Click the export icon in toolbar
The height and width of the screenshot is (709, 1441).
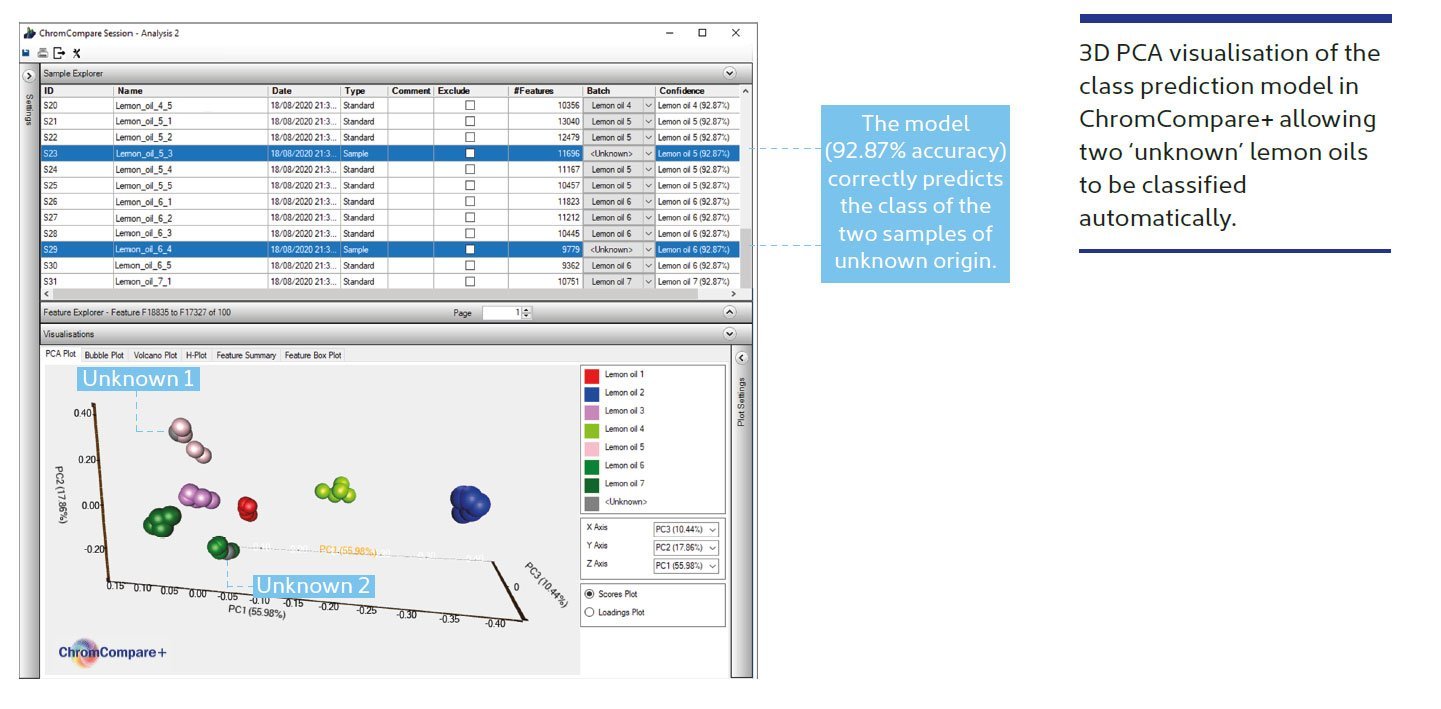coord(59,53)
